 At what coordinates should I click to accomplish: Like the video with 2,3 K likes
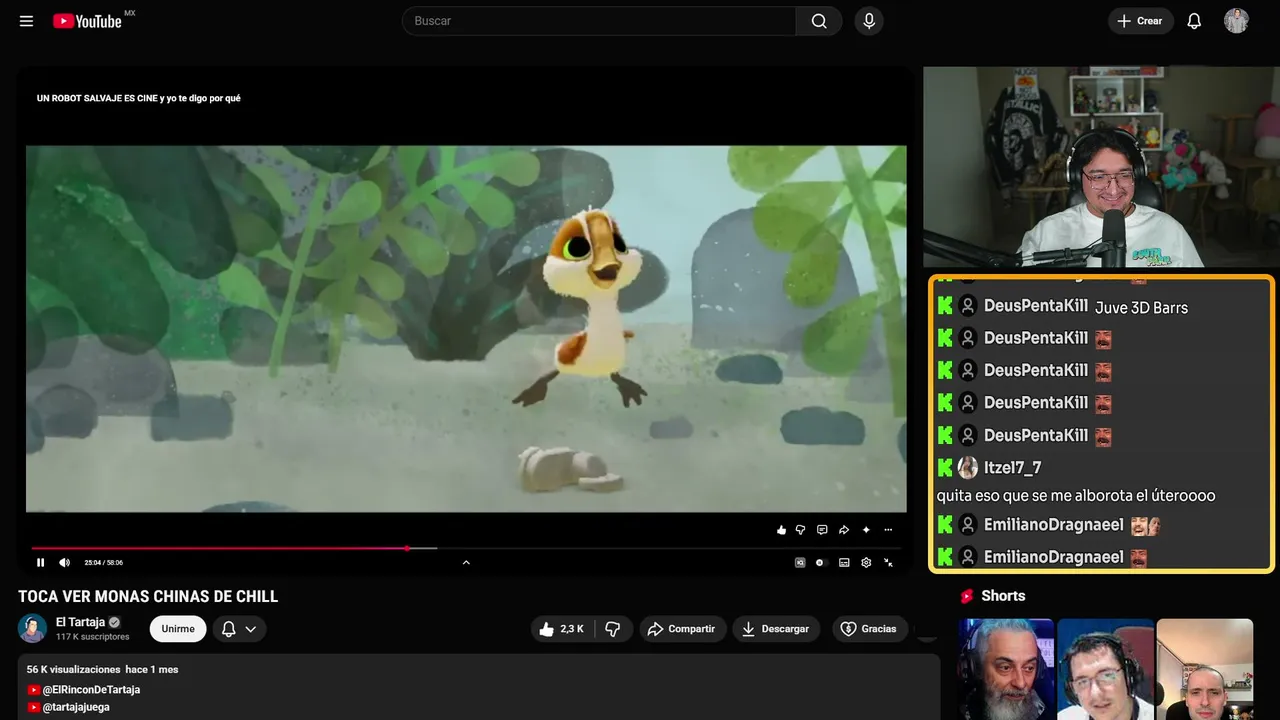pos(561,629)
